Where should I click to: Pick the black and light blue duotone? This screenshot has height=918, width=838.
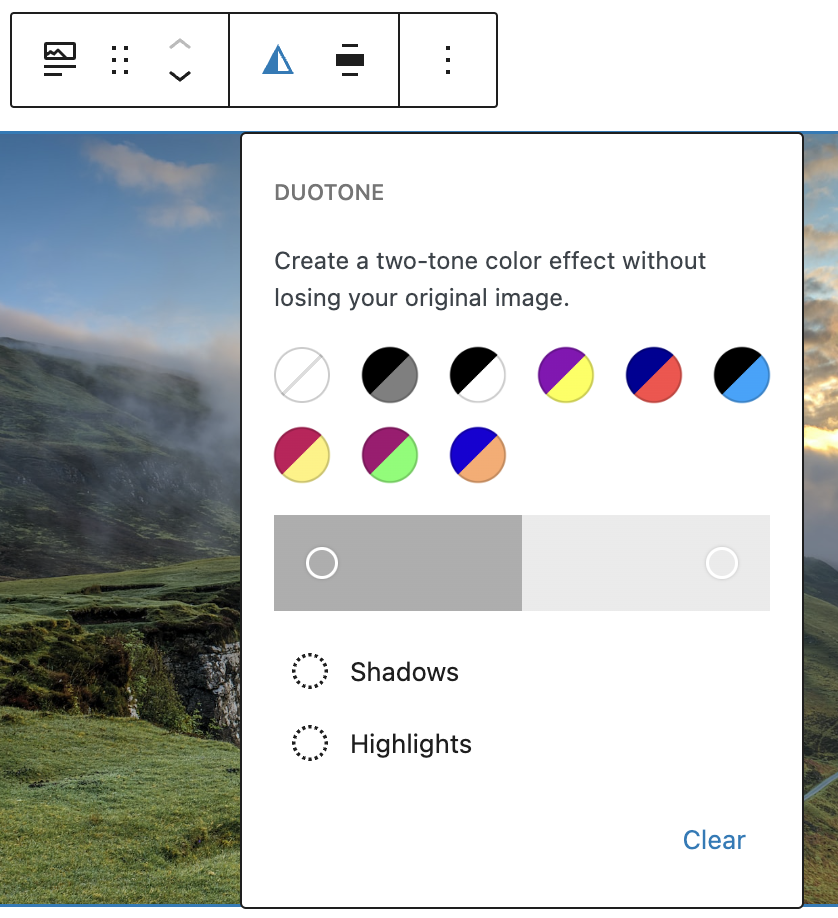[742, 375]
